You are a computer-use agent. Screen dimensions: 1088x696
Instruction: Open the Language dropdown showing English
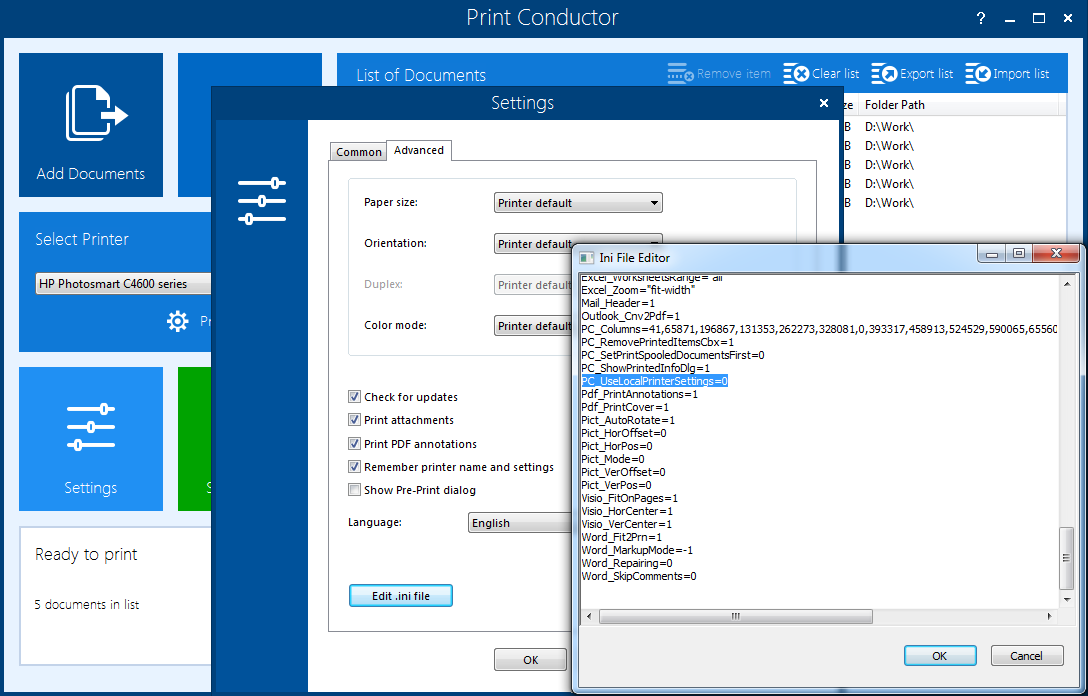pyautogui.click(x=518, y=523)
